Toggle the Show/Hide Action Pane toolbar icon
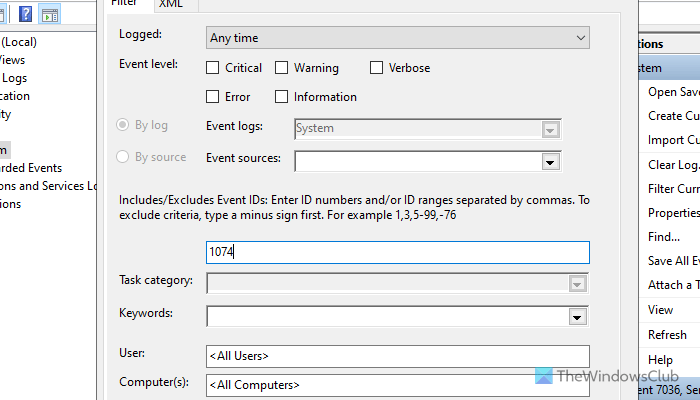This screenshot has height=400, width=700. pyautogui.click(x=49, y=14)
